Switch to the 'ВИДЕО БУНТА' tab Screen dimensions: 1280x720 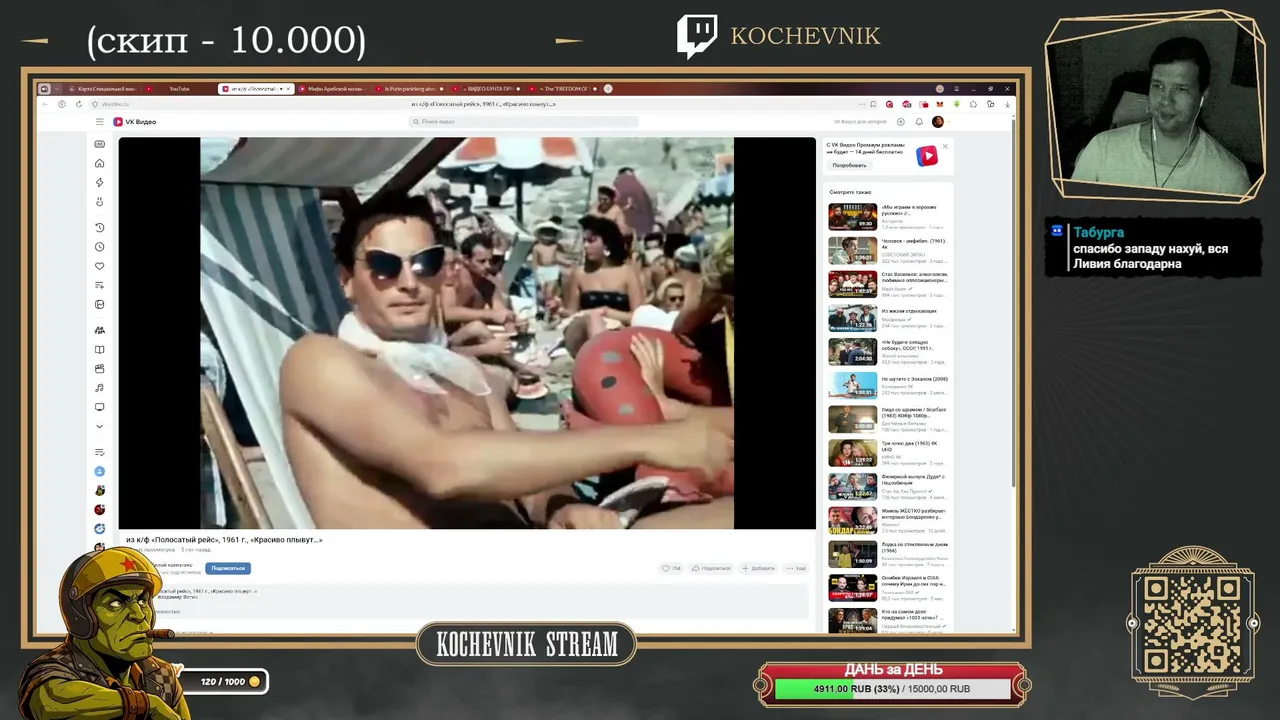coord(487,89)
